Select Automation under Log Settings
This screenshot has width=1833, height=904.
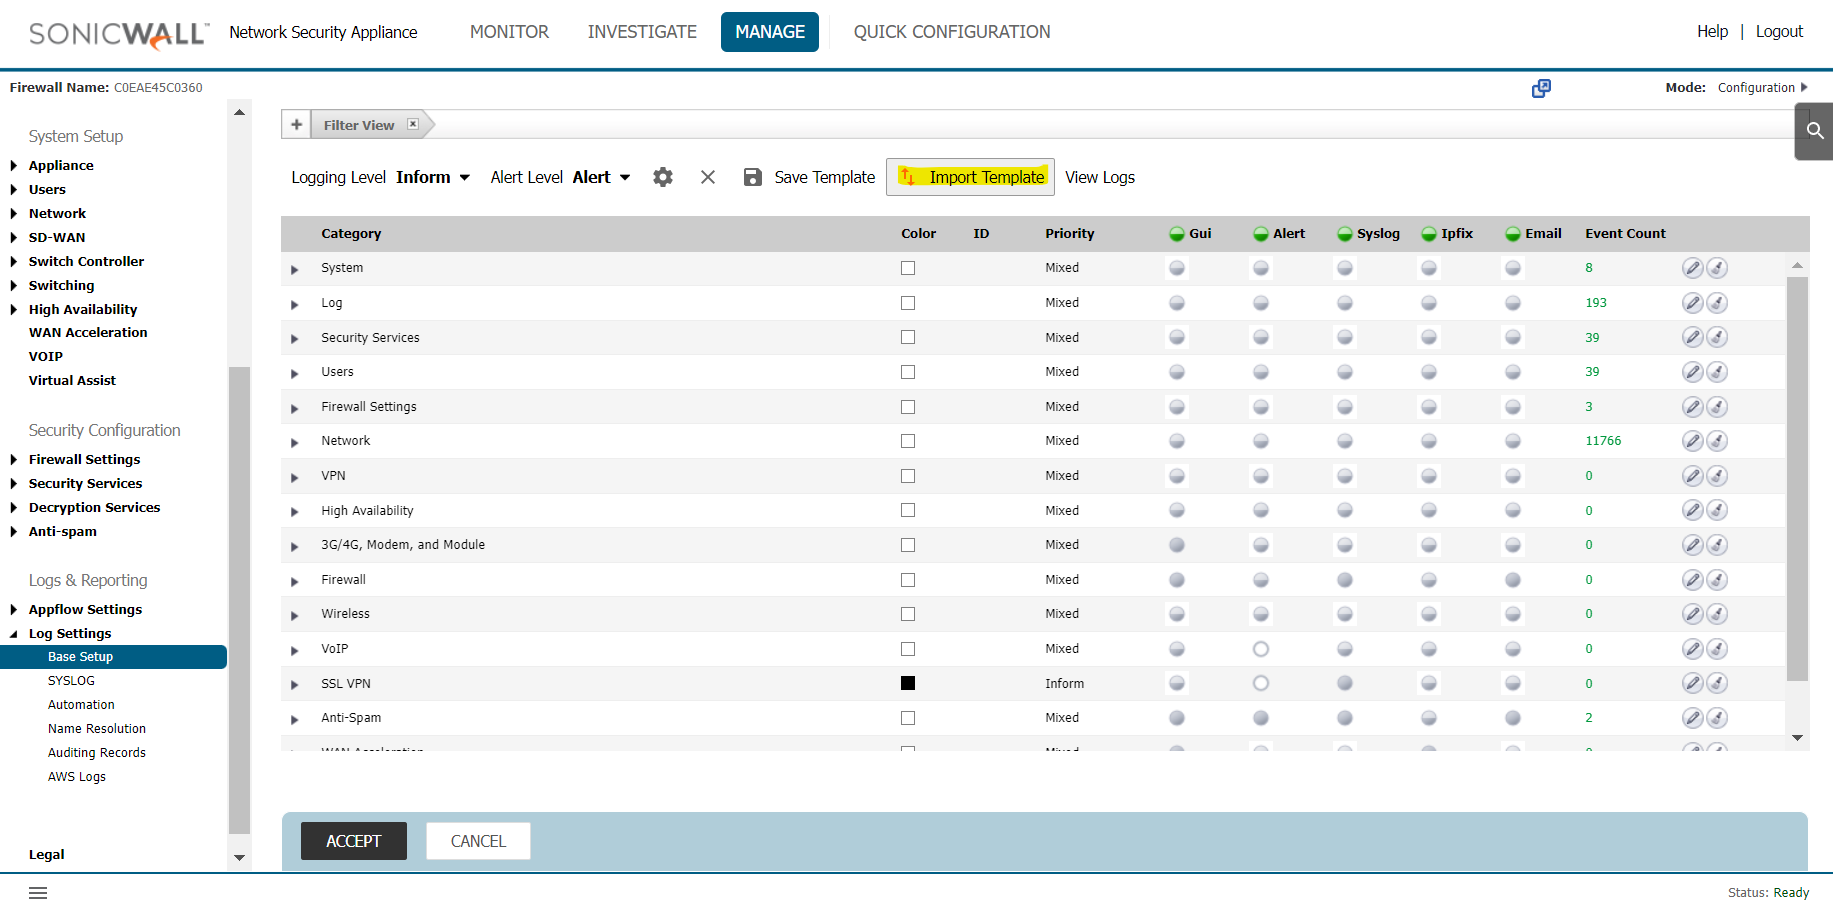[x=81, y=705]
